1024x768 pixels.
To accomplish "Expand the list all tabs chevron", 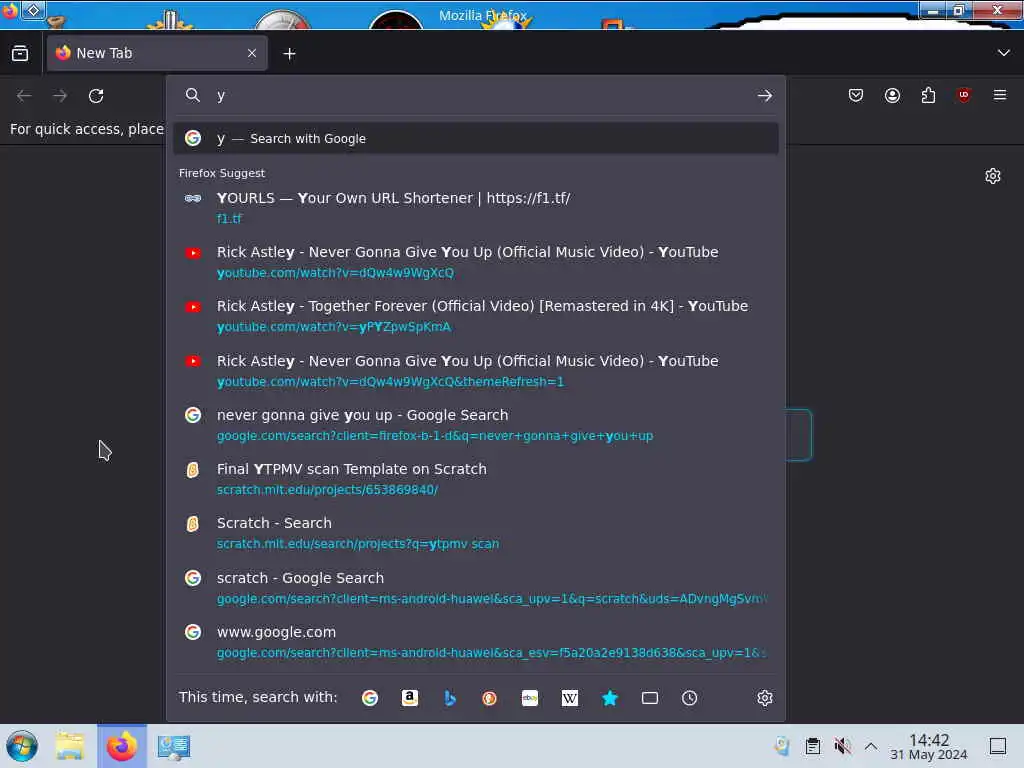I will point(1003,53).
